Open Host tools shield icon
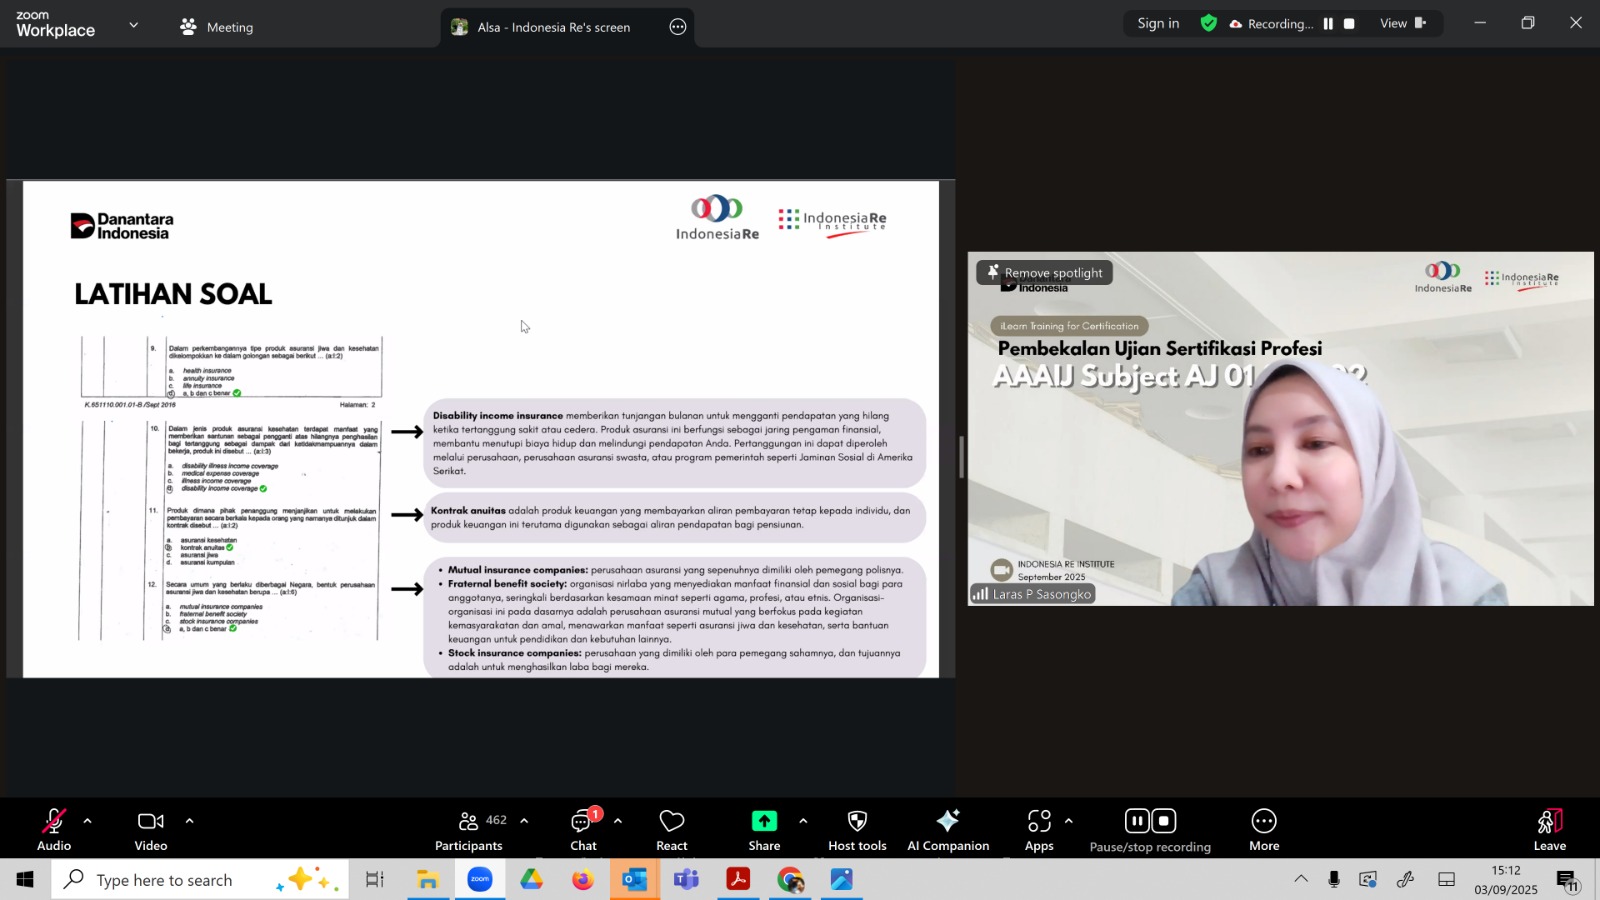The height and width of the screenshot is (900, 1600). 857,829
